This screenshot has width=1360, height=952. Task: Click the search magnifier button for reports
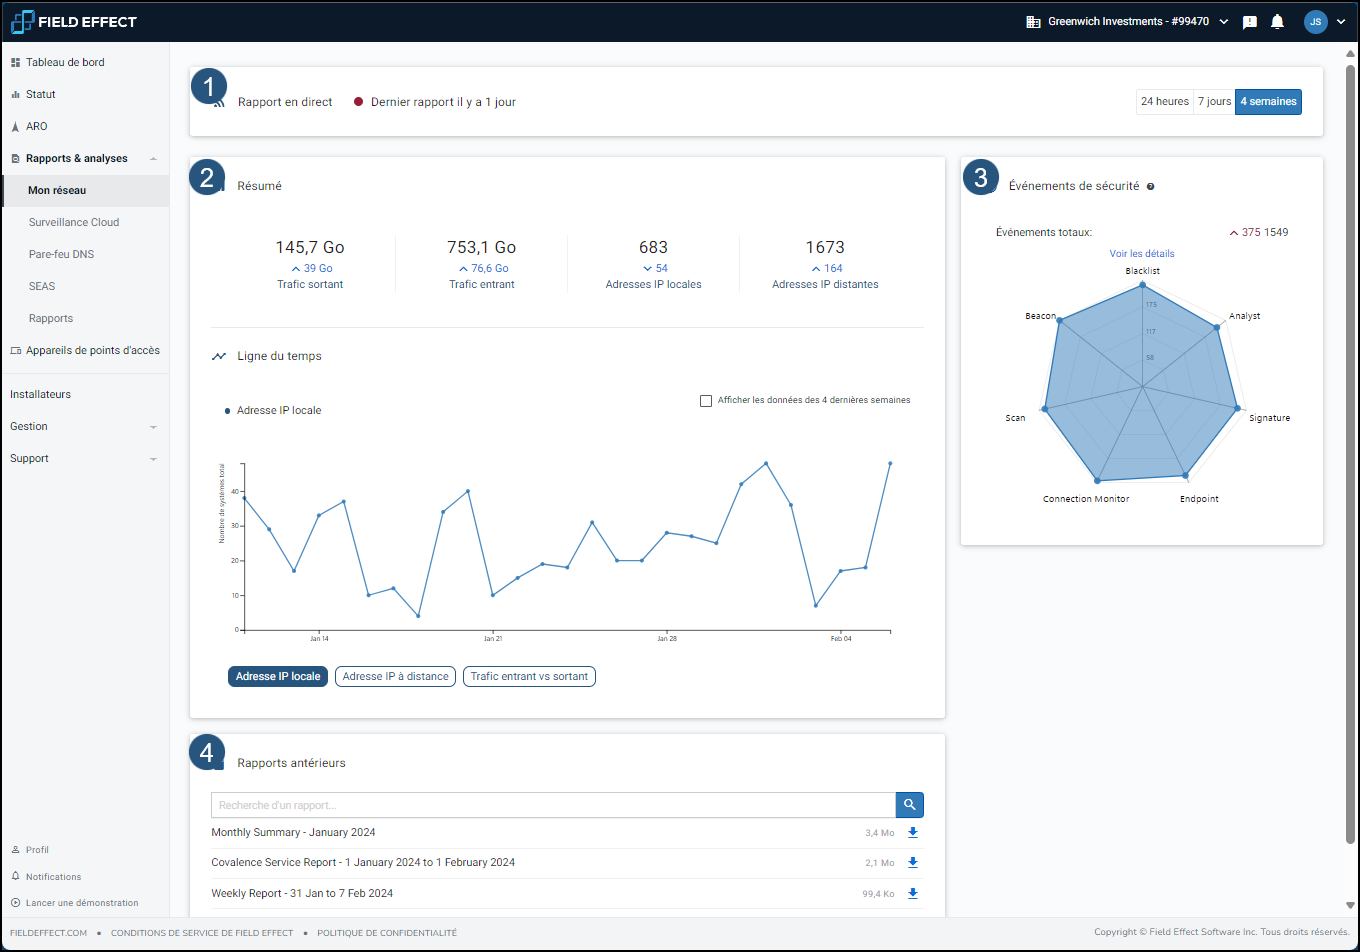tap(909, 804)
